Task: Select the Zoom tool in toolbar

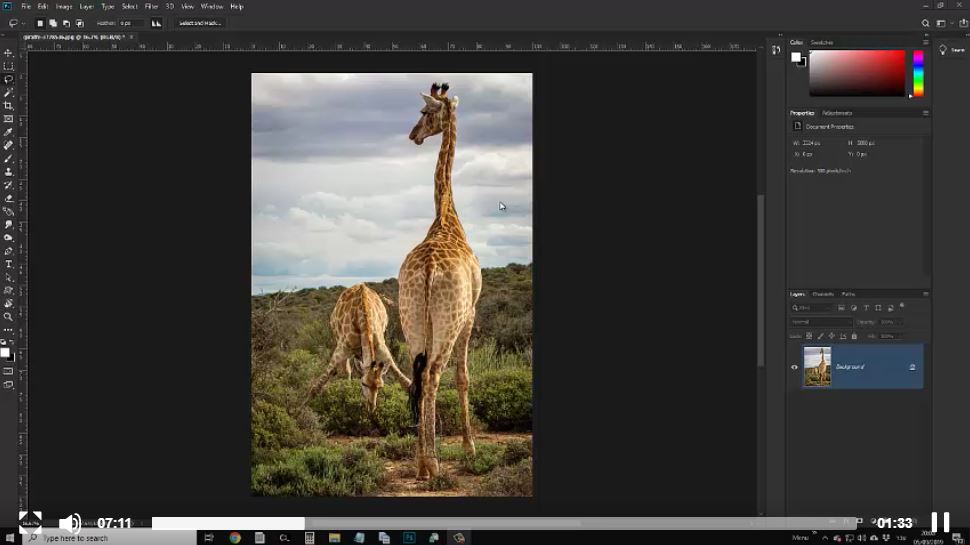Action: coord(8,317)
